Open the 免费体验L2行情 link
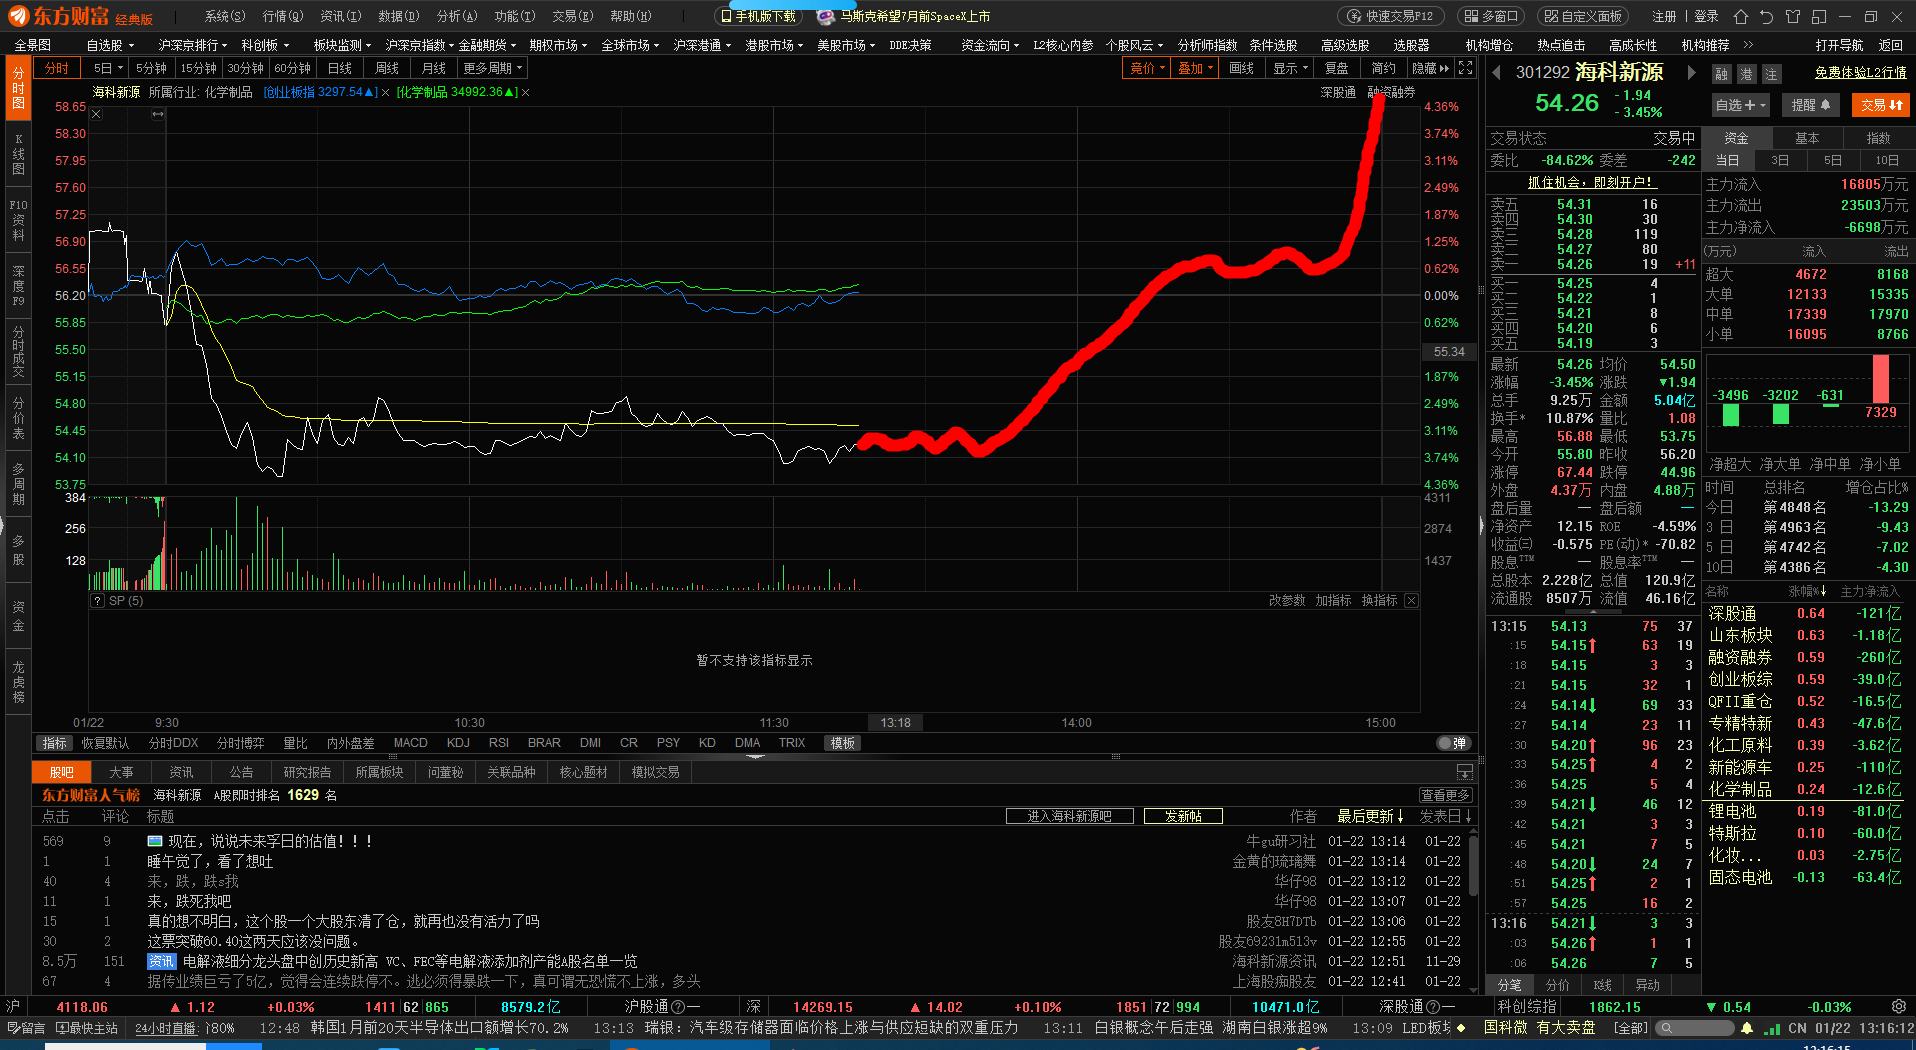 pyautogui.click(x=1860, y=72)
